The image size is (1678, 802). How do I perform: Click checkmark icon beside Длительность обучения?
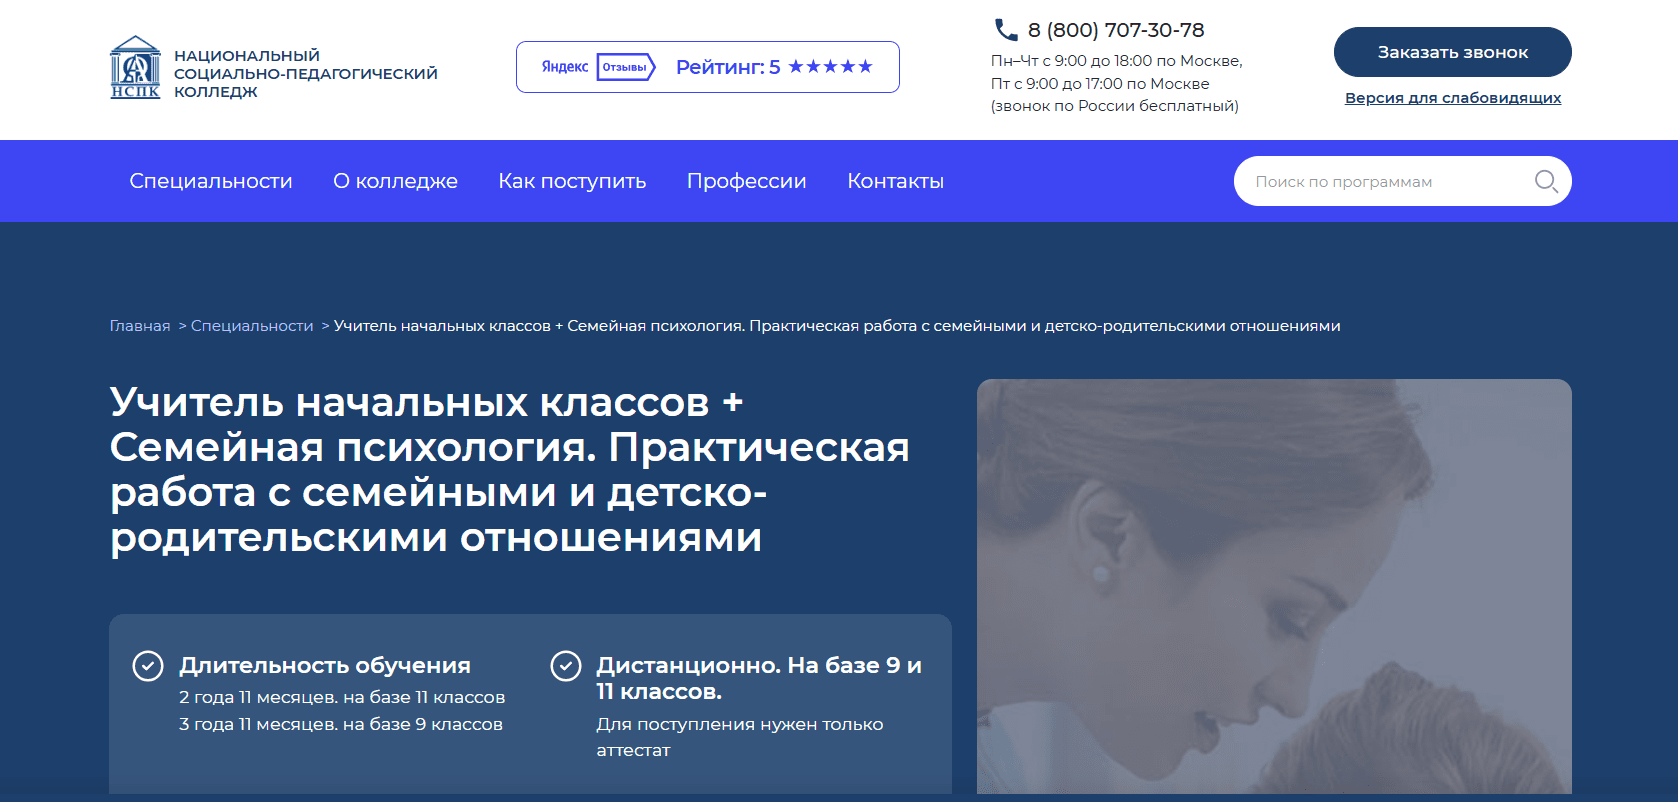[148, 665]
